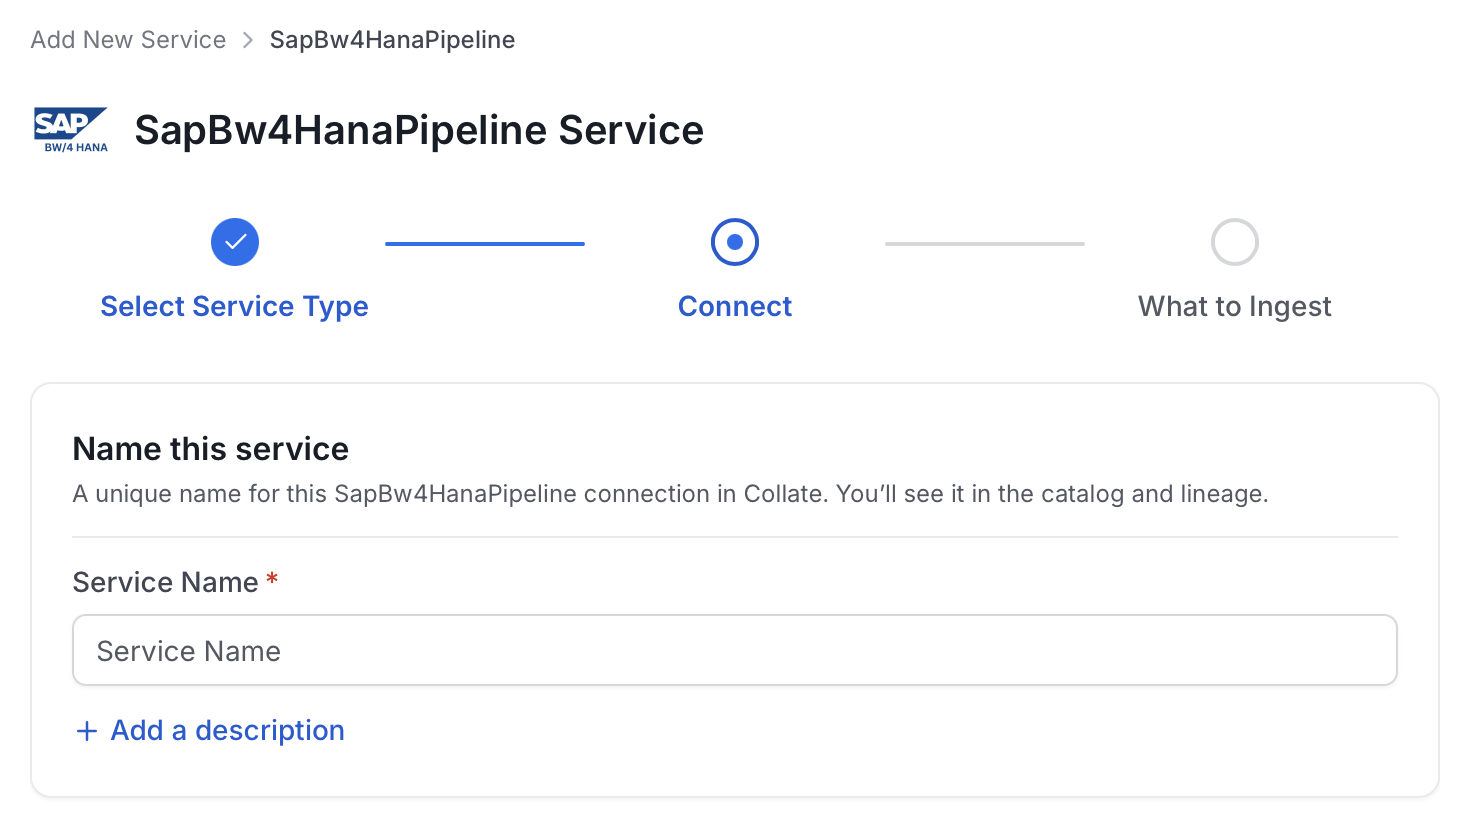Click the What to Ingest step circle
1470x818 pixels.
(x=1235, y=242)
